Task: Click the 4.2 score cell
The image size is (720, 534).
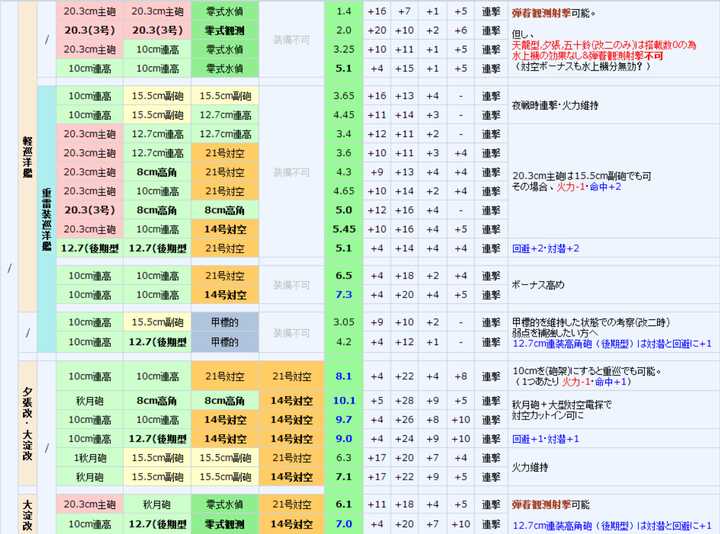Action: [343, 342]
